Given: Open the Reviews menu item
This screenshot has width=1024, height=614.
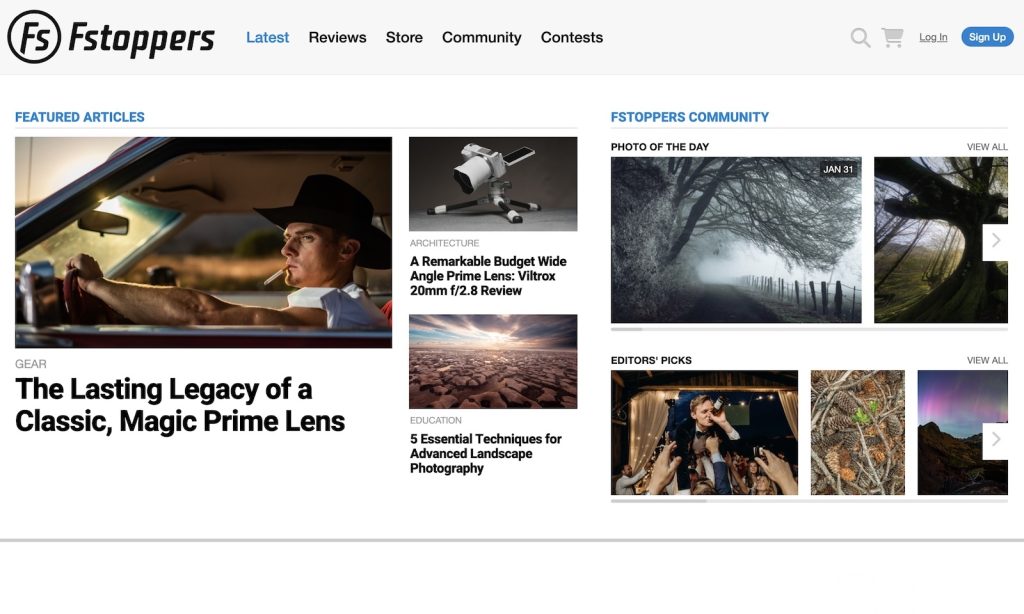Looking at the screenshot, I should [337, 38].
